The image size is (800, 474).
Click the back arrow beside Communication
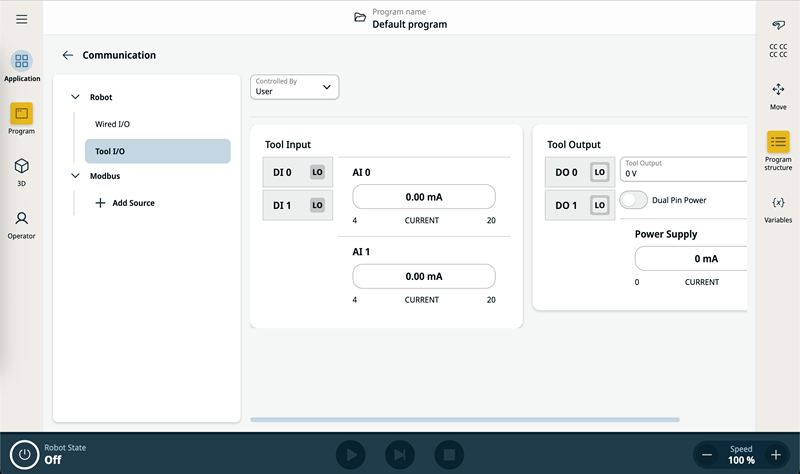tap(68, 55)
